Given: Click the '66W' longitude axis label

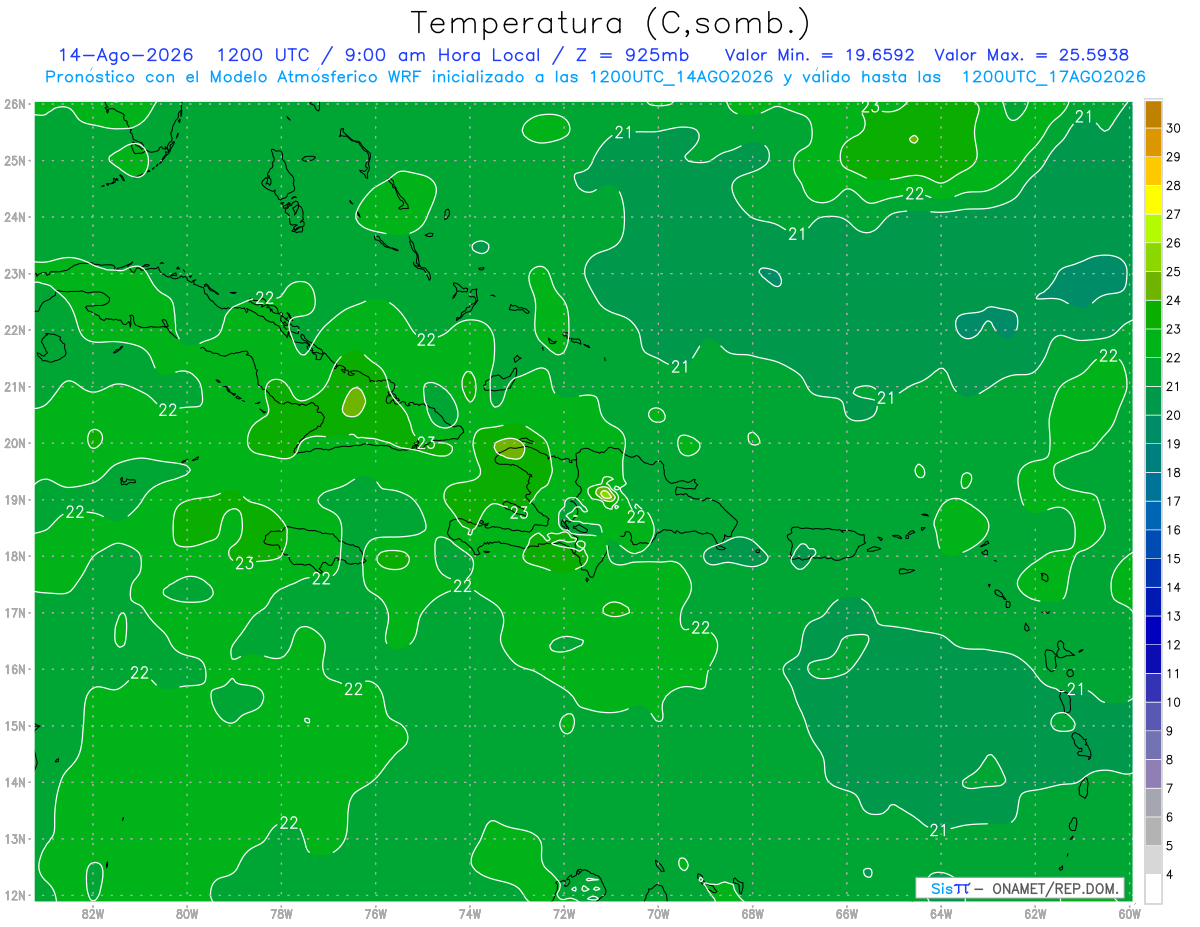Looking at the screenshot, I should click(847, 912).
